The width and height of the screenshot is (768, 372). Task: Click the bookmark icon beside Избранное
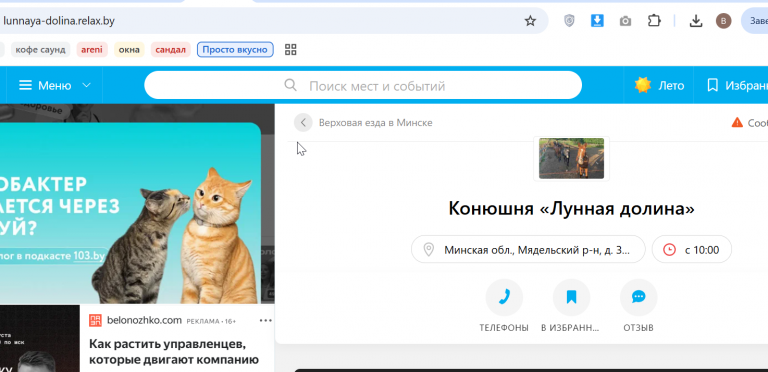[x=712, y=86]
